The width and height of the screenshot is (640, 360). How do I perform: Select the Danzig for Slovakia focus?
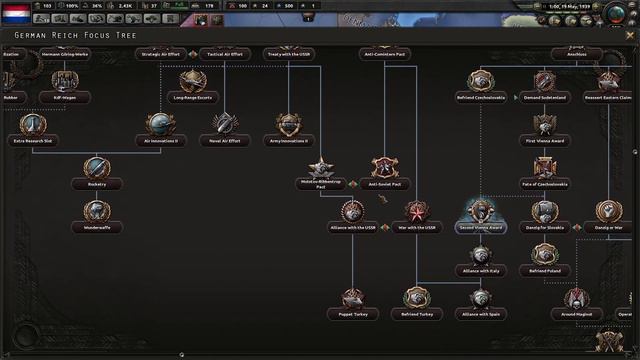544,216
